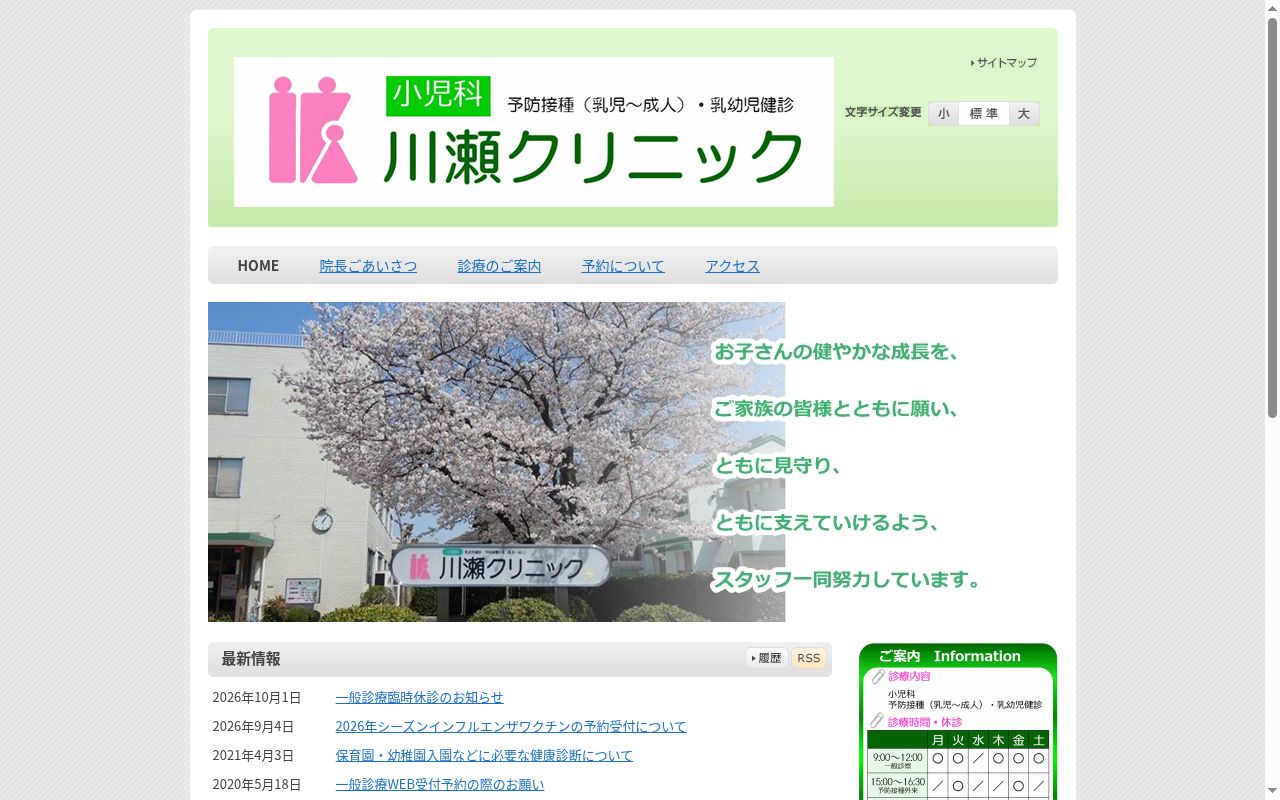Click the 2020年5月18日 news date
Screen dimensions: 1280x800
click(257, 785)
